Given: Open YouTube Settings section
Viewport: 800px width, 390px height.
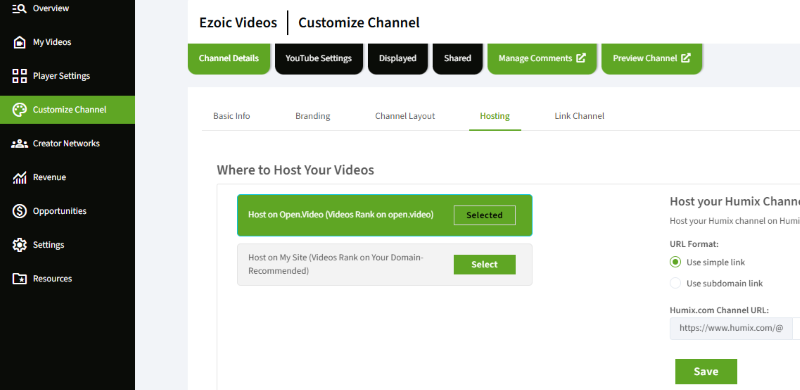Looking at the screenshot, I should 319,58.
